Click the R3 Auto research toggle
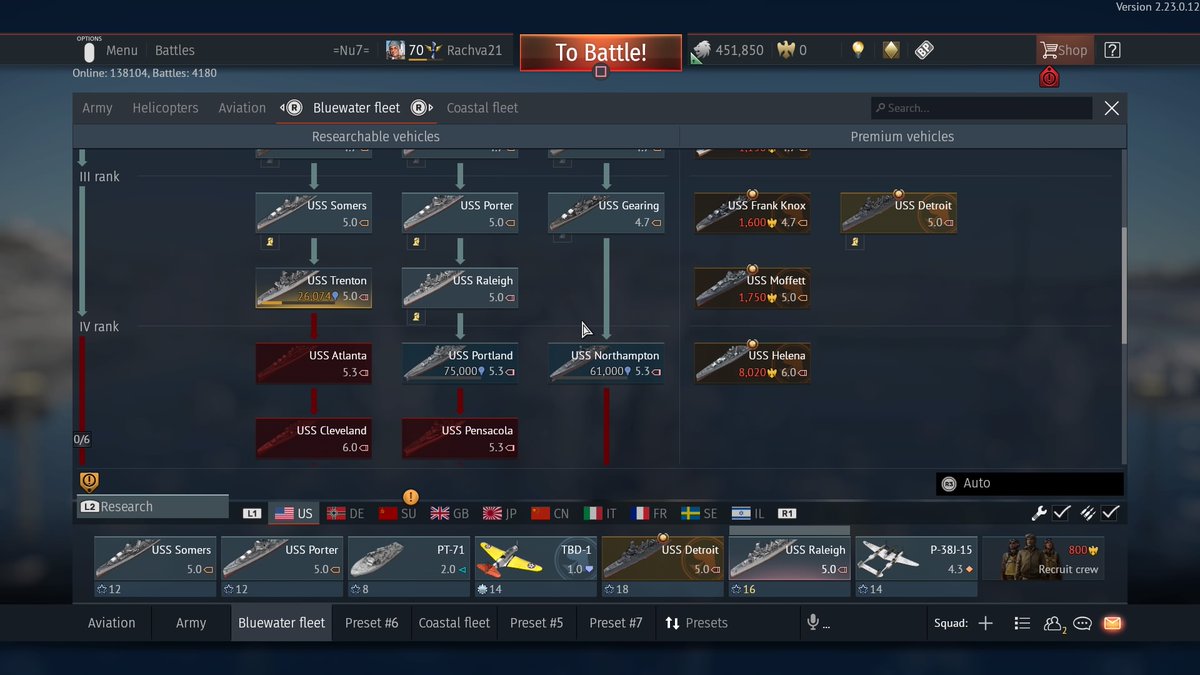1200x675 pixels. (1030, 484)
